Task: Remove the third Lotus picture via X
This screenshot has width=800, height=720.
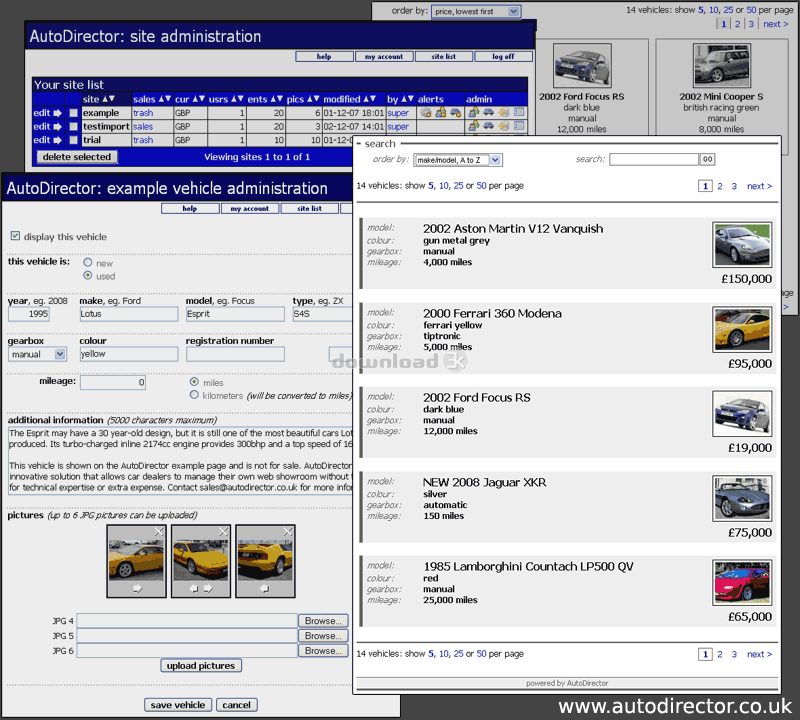Action: (288, 532)
